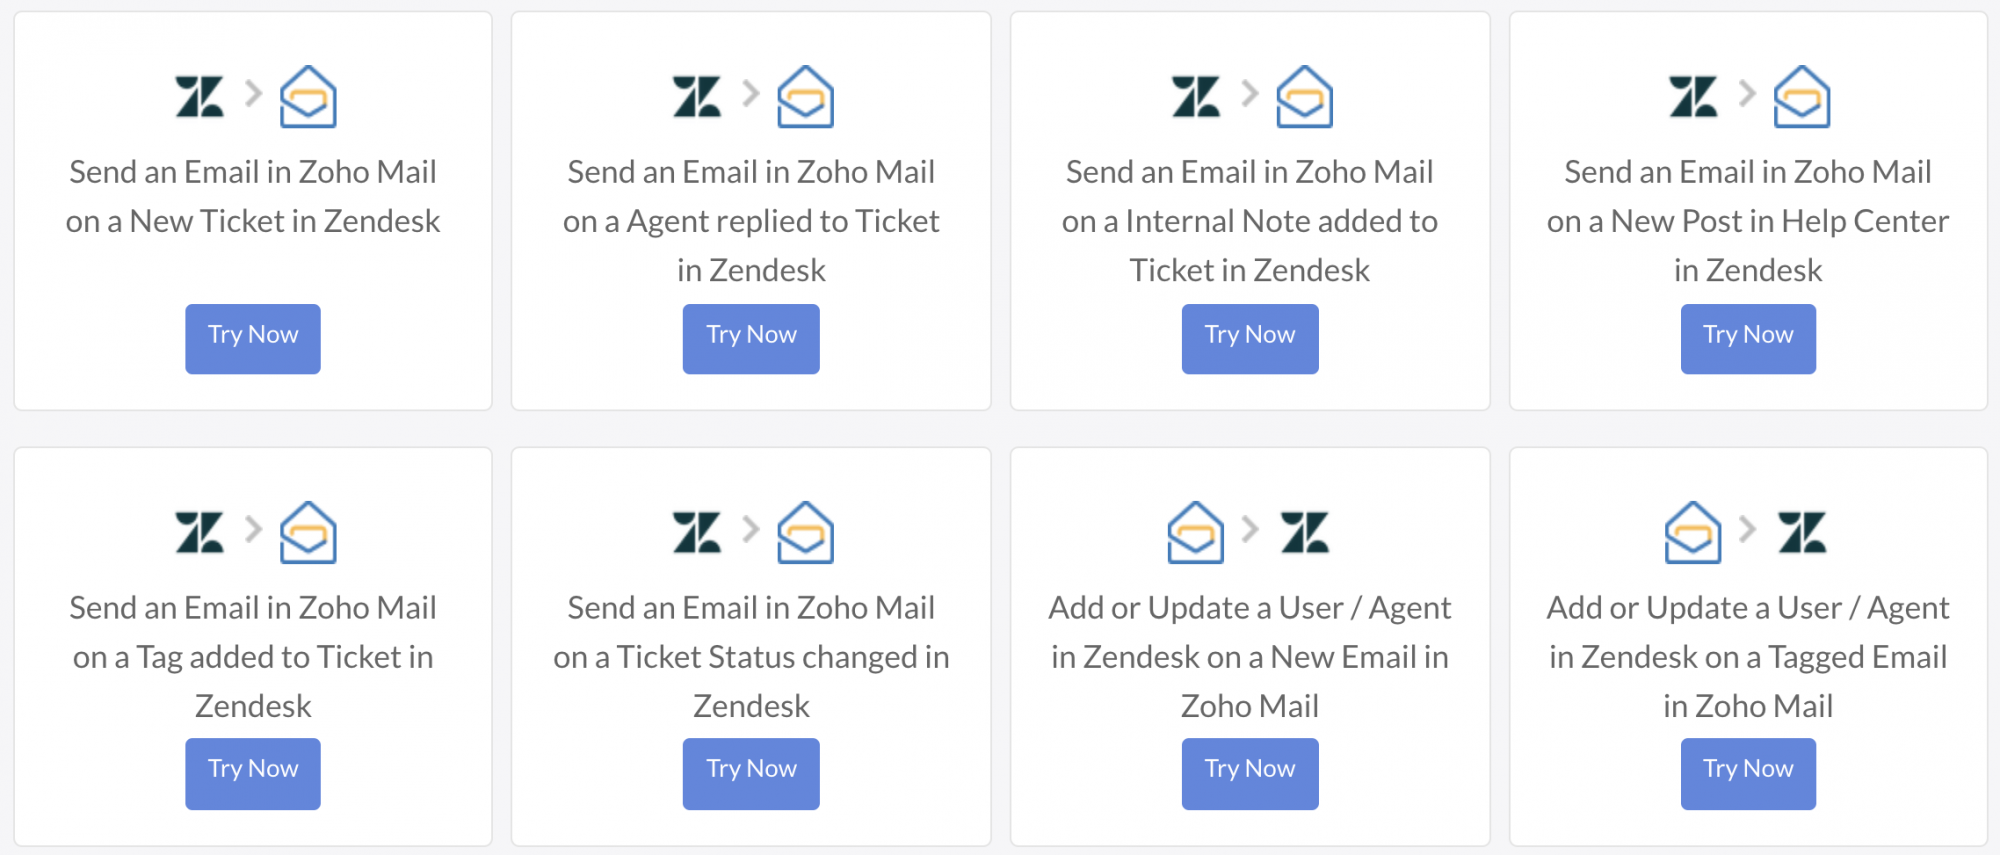
Task: Click Zoho Mail icon in Internal Note card
Action: point(1305,97)
